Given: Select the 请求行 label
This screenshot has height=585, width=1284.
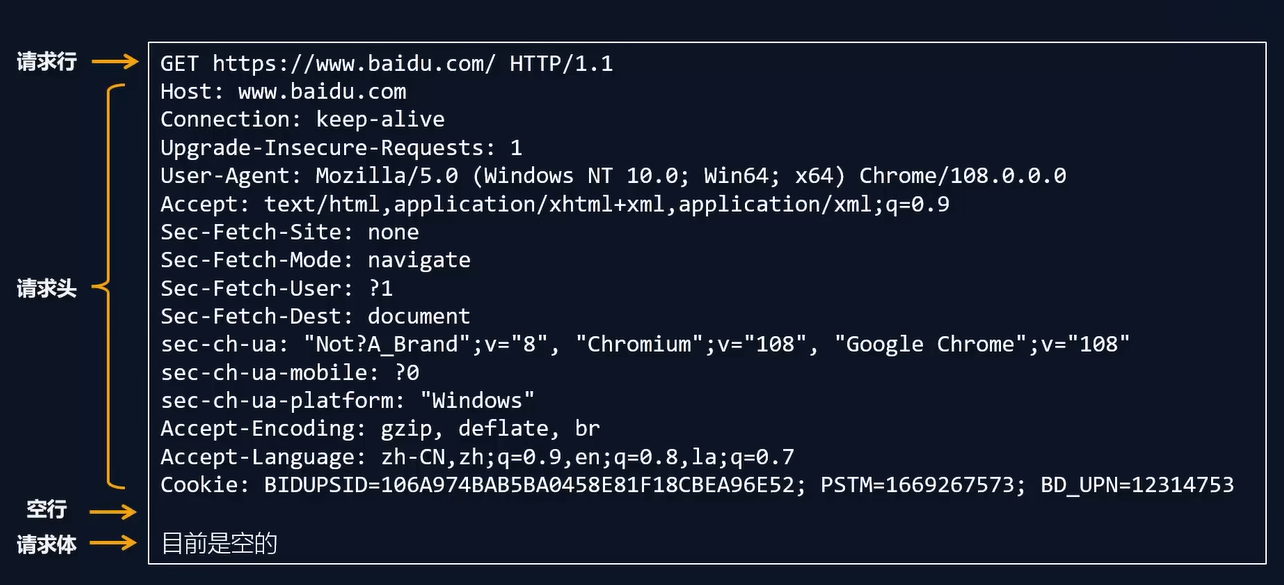Looking at the screenshot, I should [46, 62].
